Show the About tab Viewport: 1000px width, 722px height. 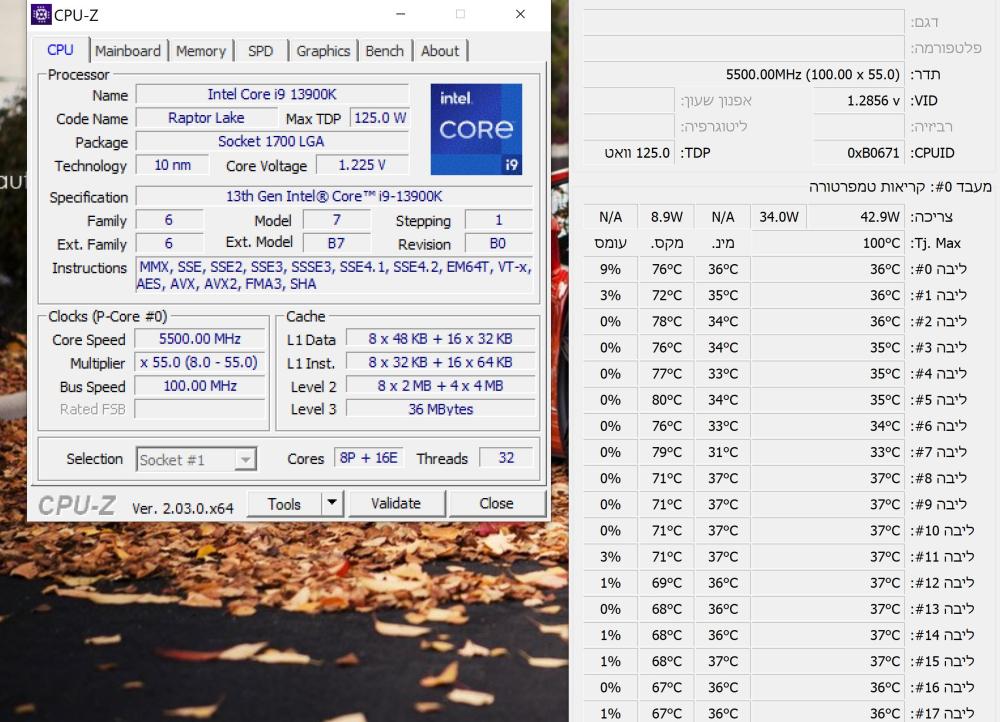click(439, 51)
